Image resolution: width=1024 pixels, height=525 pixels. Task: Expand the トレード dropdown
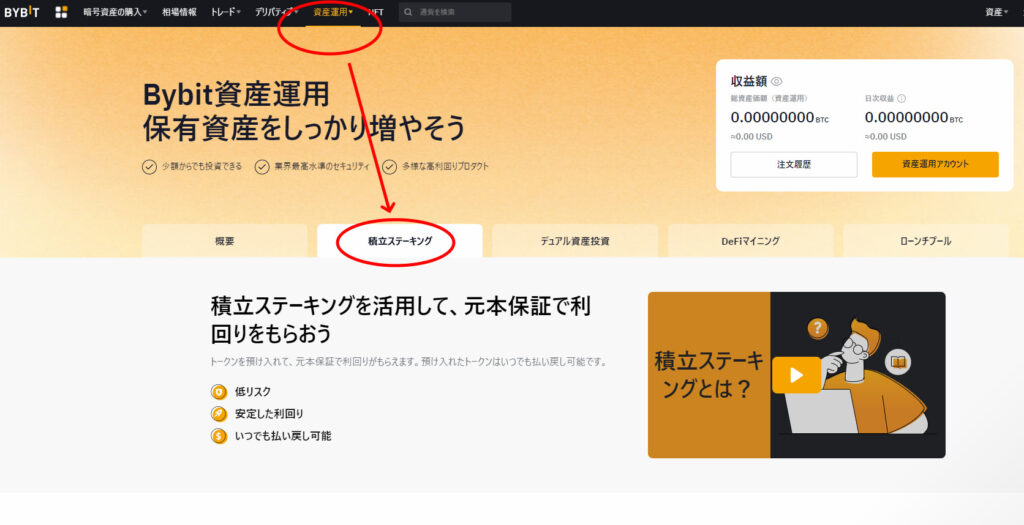pos(226,12)
